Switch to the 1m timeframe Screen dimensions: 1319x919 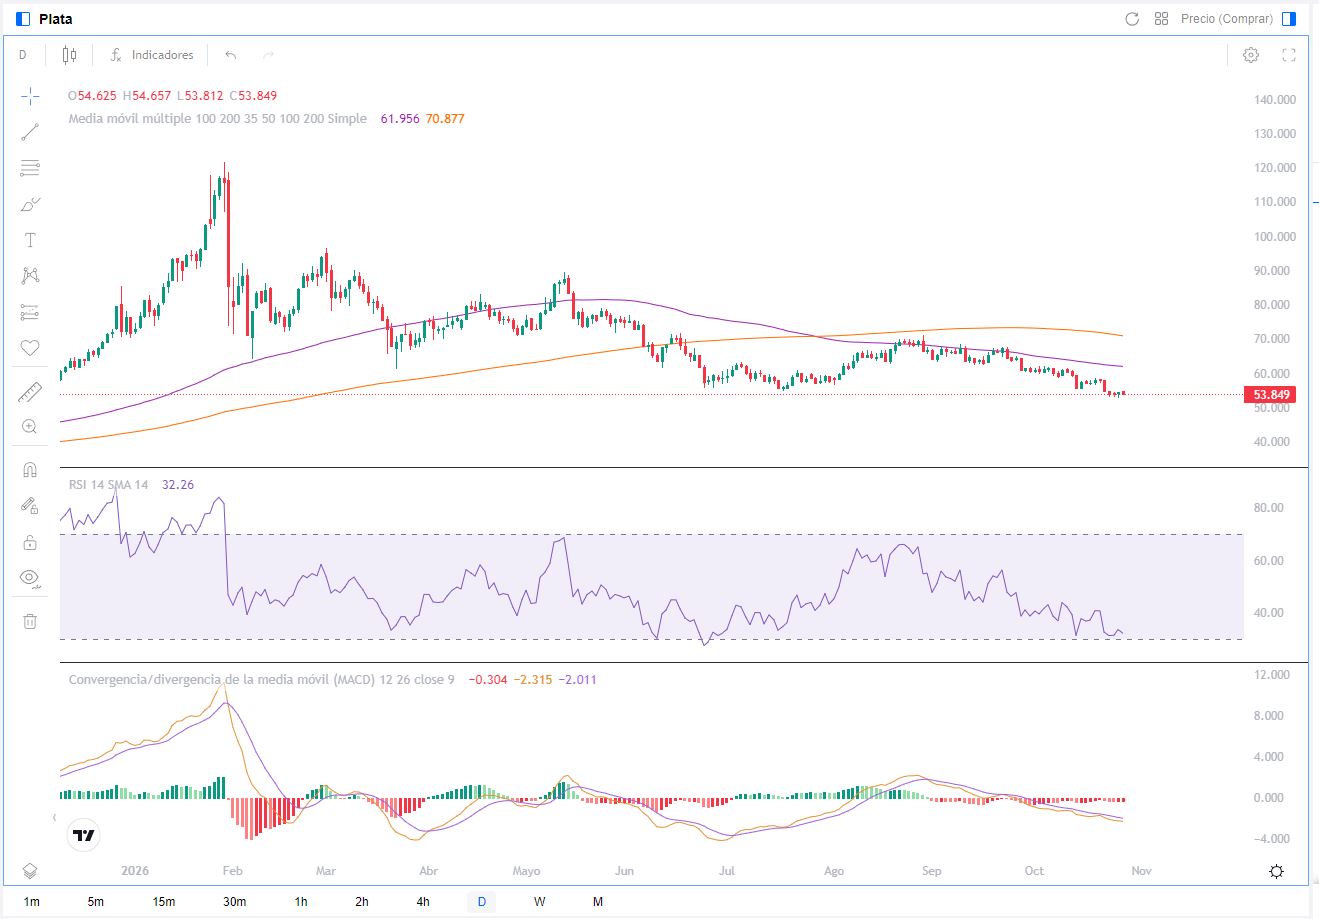(32, 902)
